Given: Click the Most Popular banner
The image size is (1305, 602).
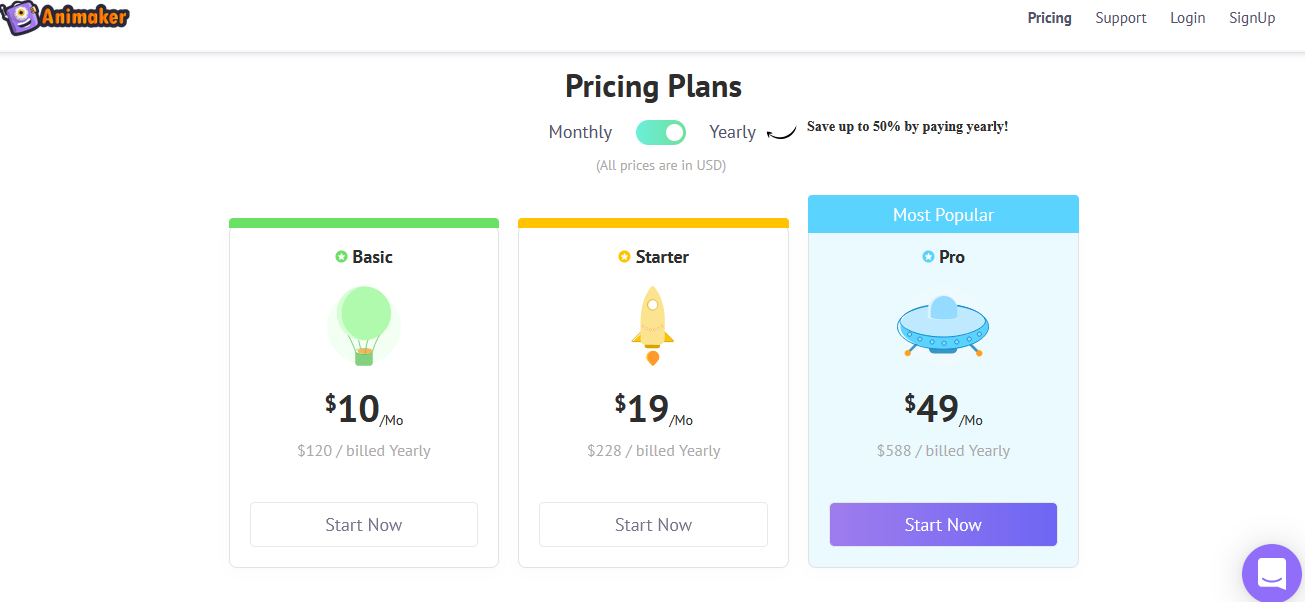Looking at the screenshot, I should (943, 215).
